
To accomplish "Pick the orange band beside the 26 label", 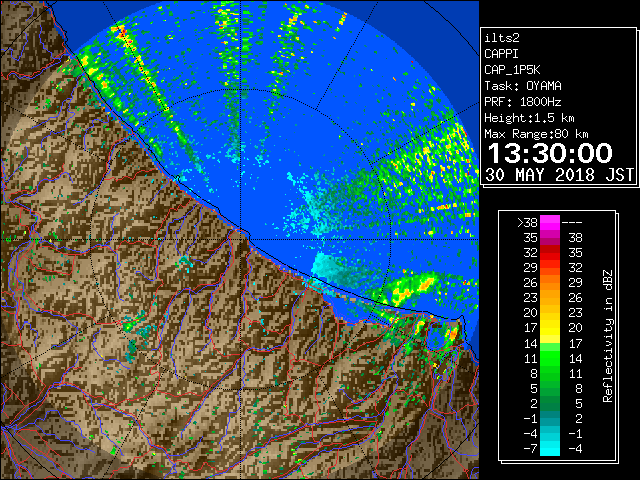I will [x=550, y=283].
